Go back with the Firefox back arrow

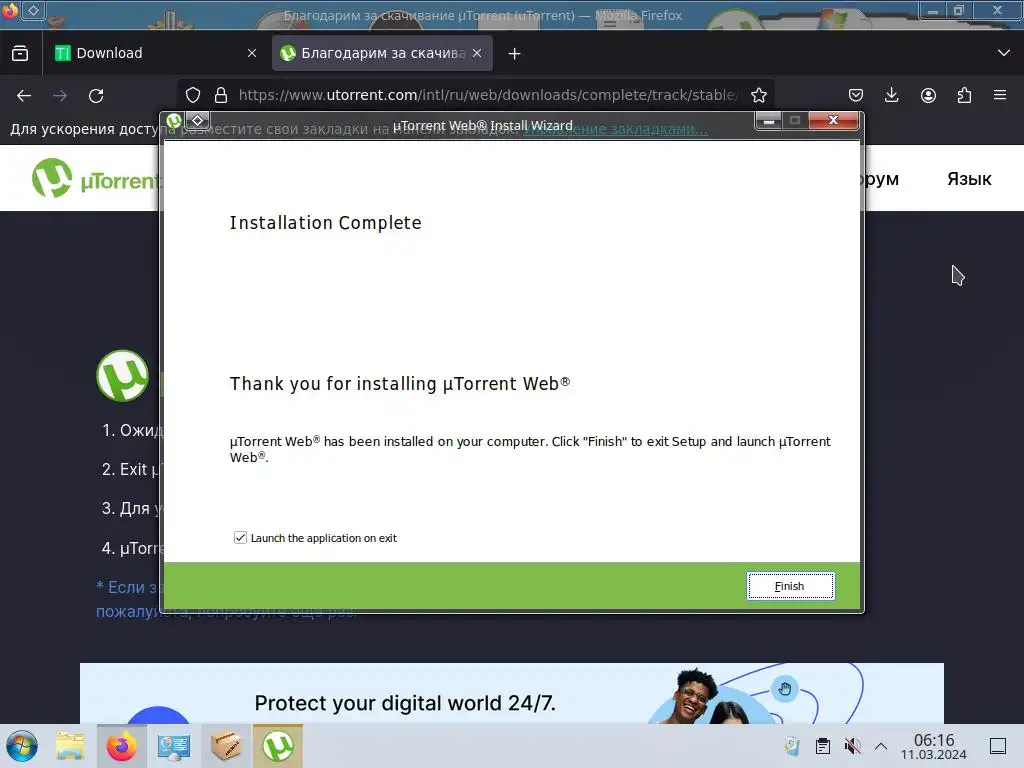pos(24,95)
